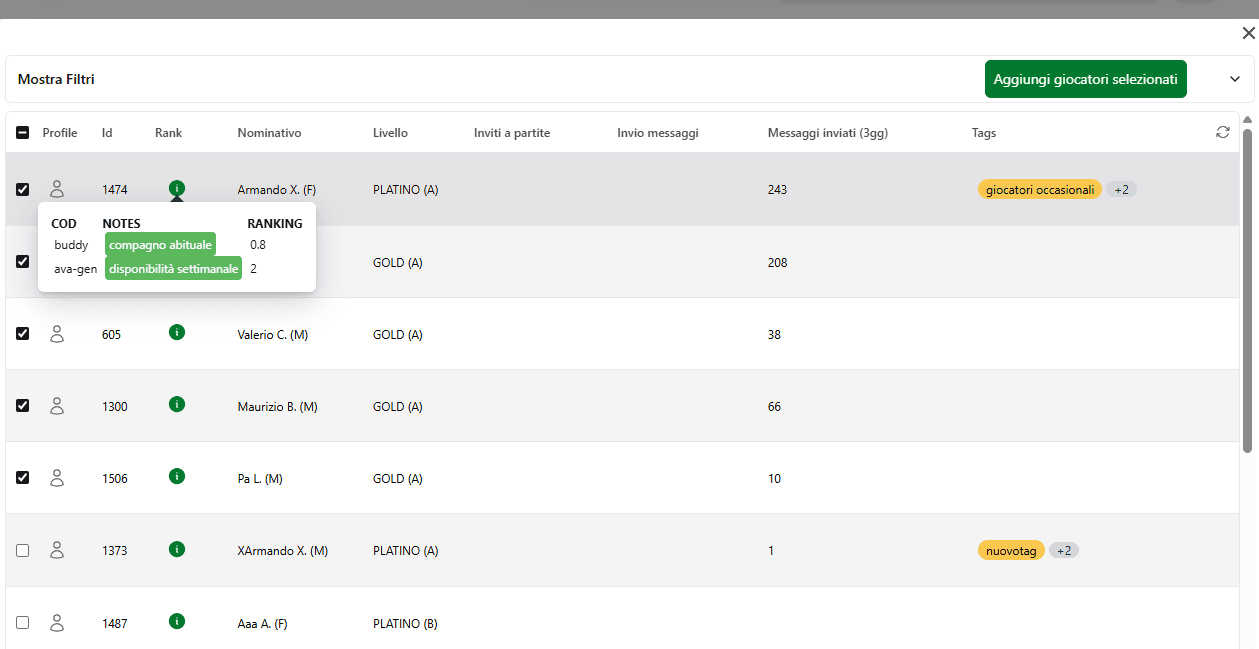Viewport: 1259px width, 649px height.
Task: Click Id value 1373
Action: [115, 551]
